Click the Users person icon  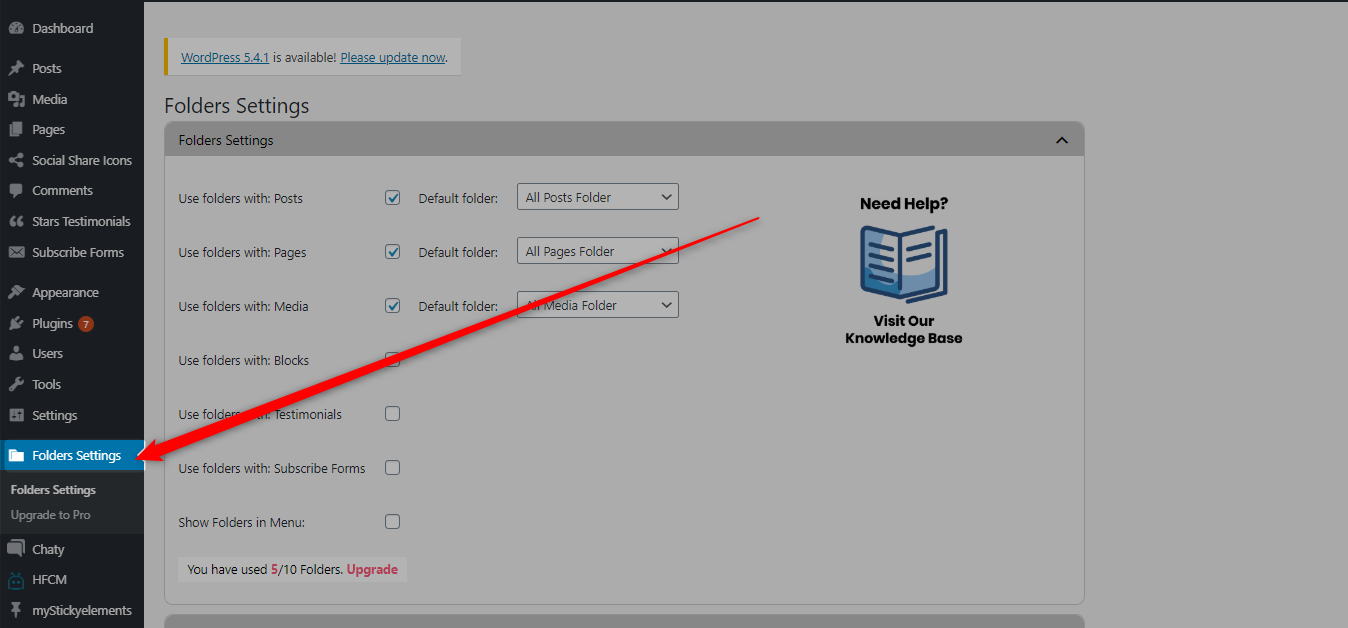pyautogui.click(x=16, y=353)
